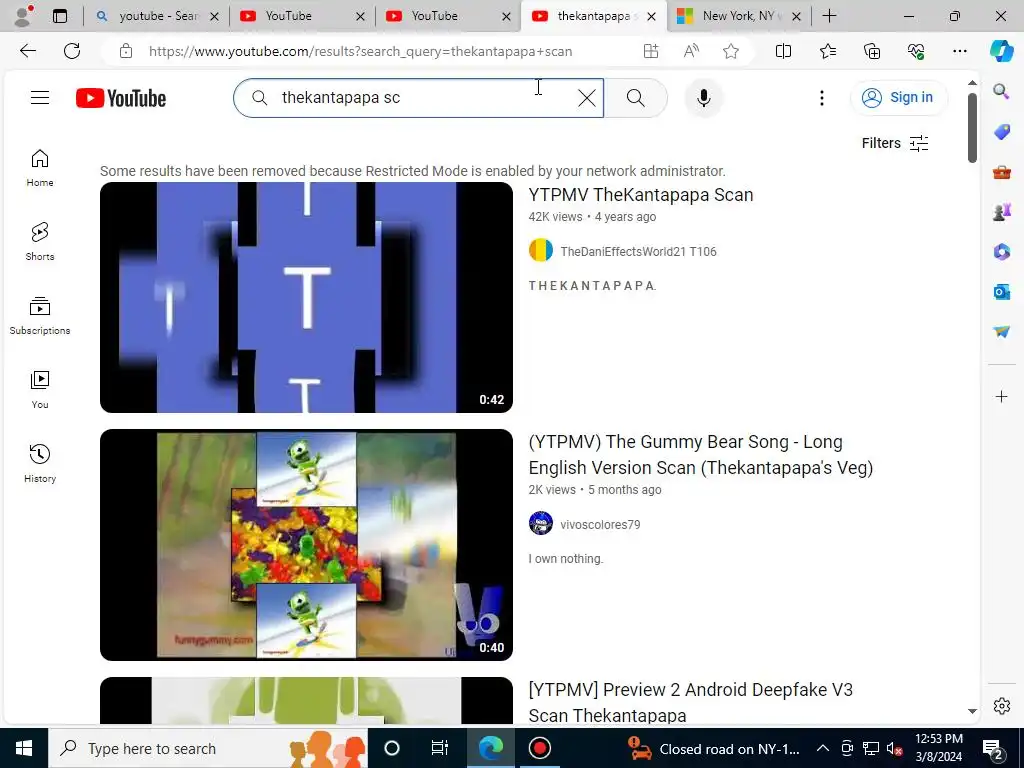Activate Read aloud icon
This screenshot has height=768, width=1024.
click(691, 51)
